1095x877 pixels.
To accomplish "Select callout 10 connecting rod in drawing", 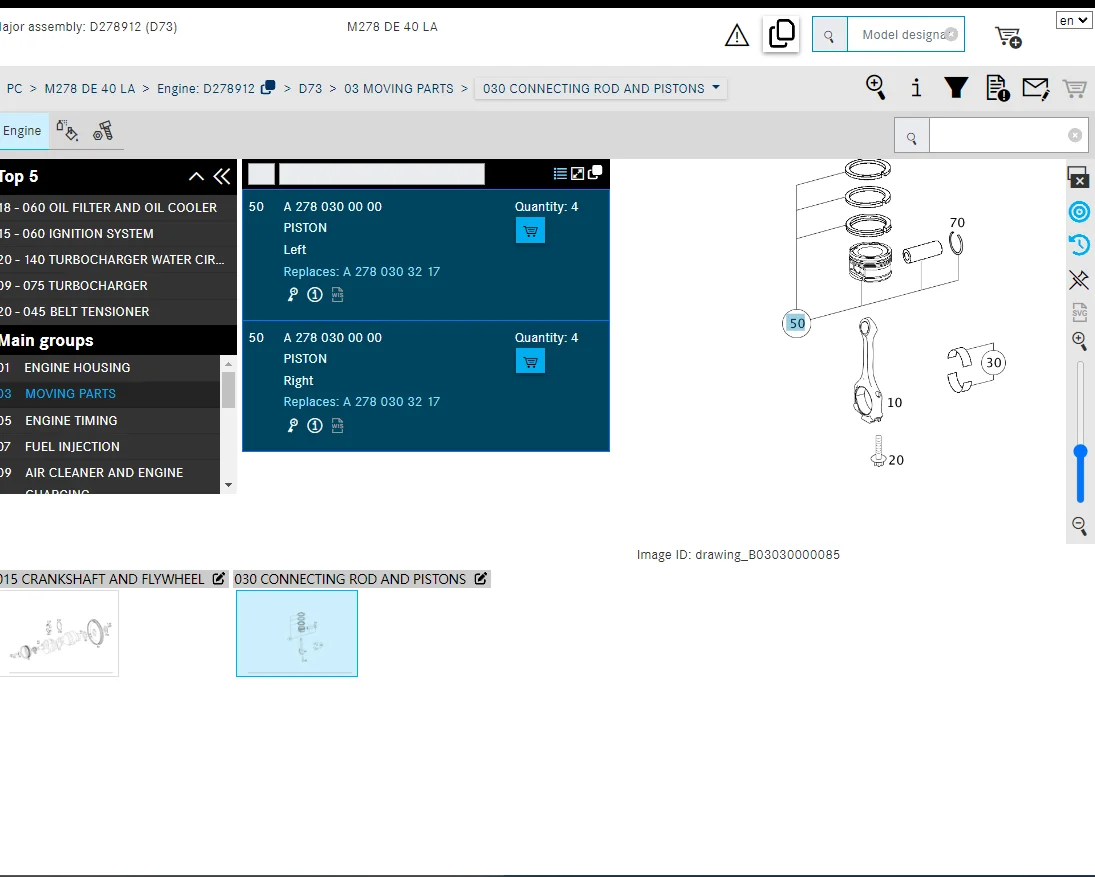I will (x=895, y=402).
